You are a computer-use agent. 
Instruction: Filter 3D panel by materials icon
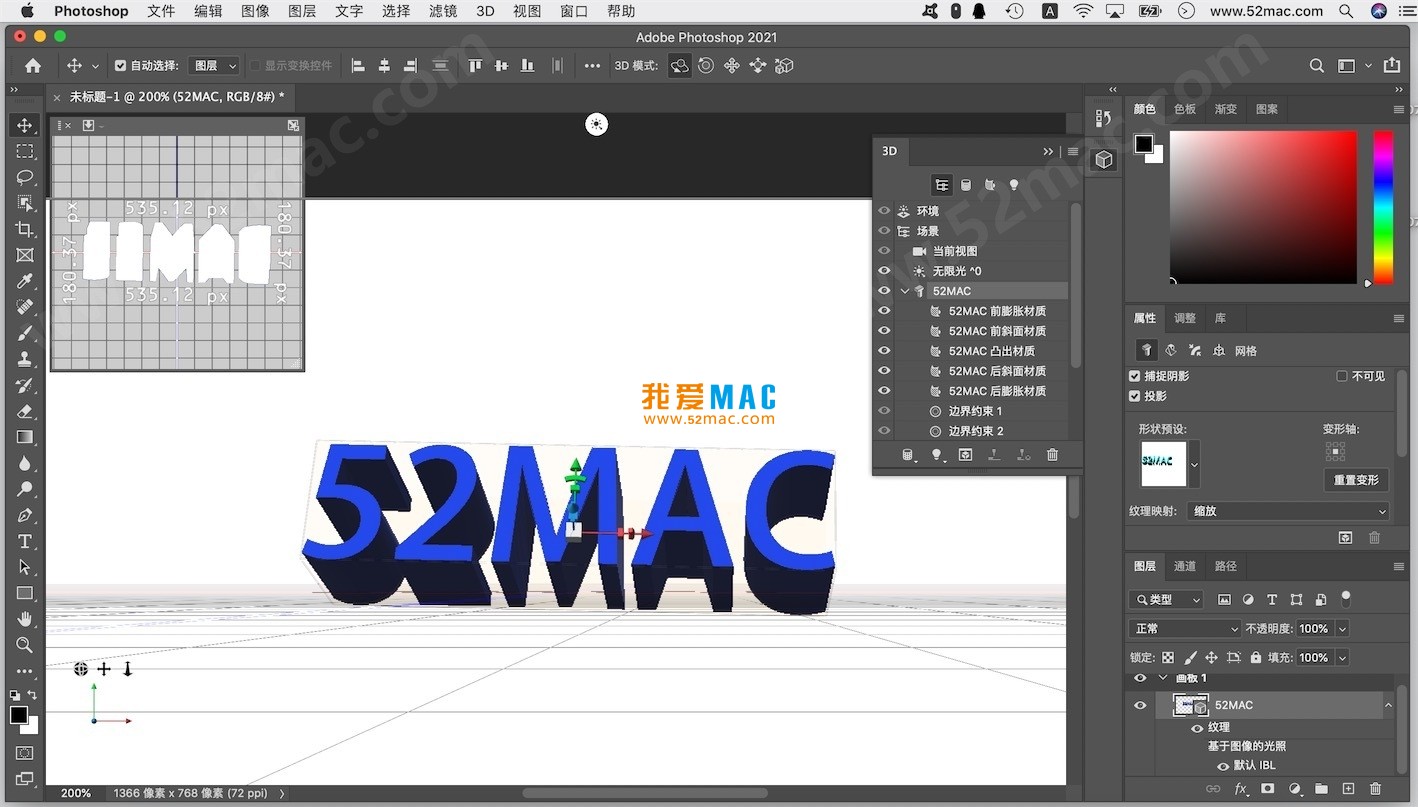[989, 185]
